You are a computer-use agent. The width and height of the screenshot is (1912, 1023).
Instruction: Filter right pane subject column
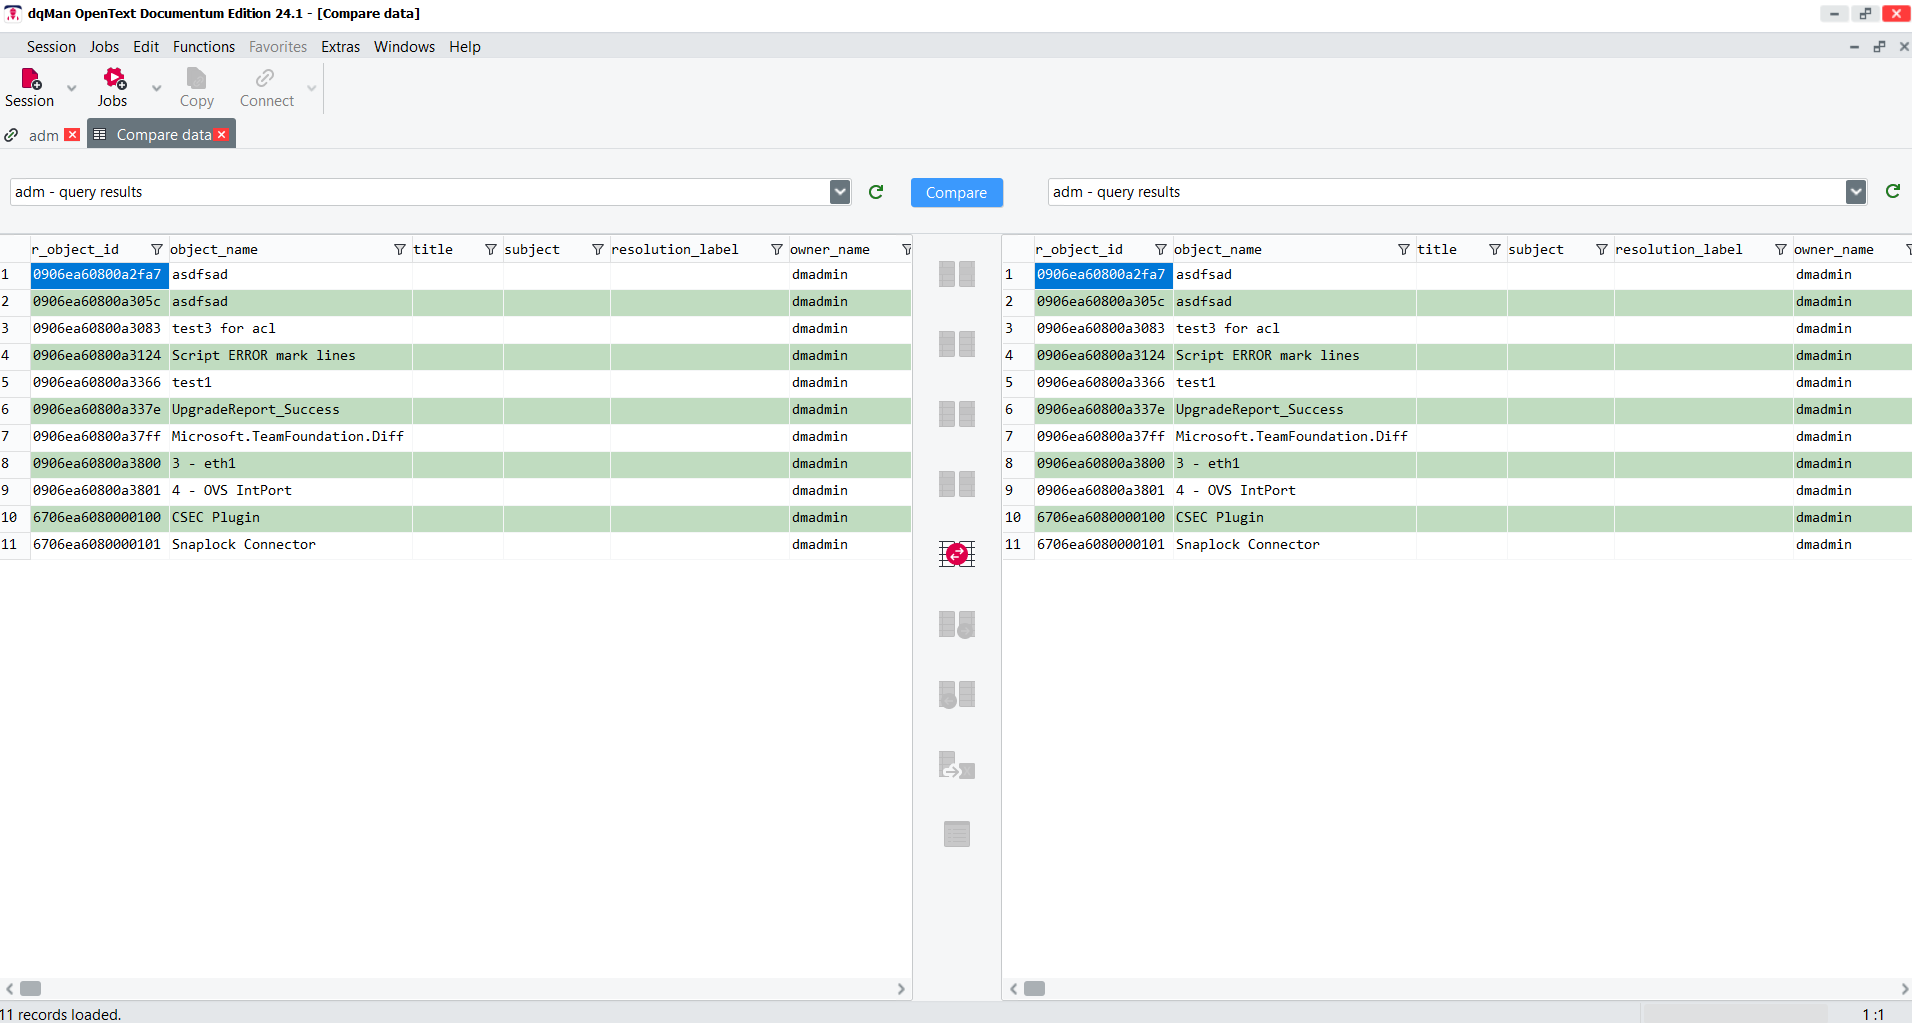(x=1602, y=250)
